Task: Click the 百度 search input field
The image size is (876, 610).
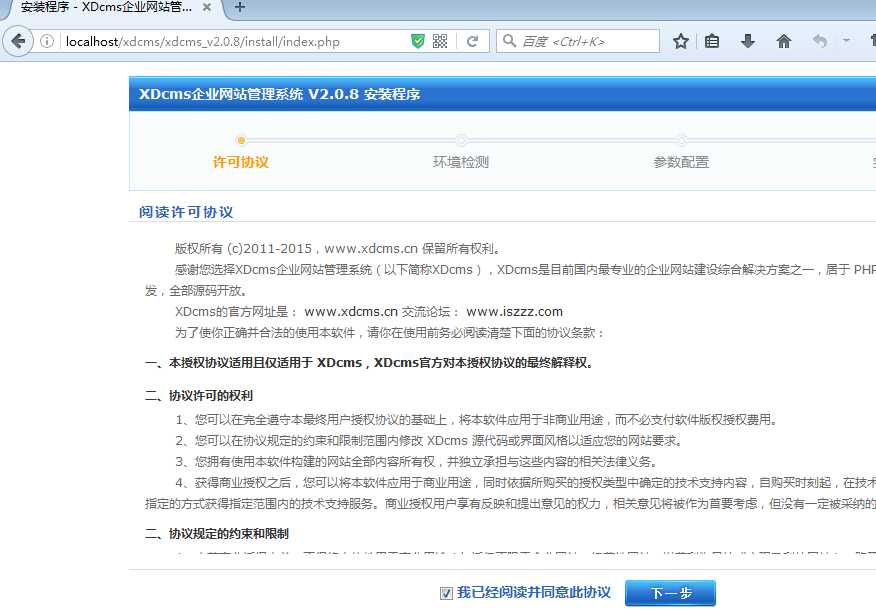Action: 585,41
